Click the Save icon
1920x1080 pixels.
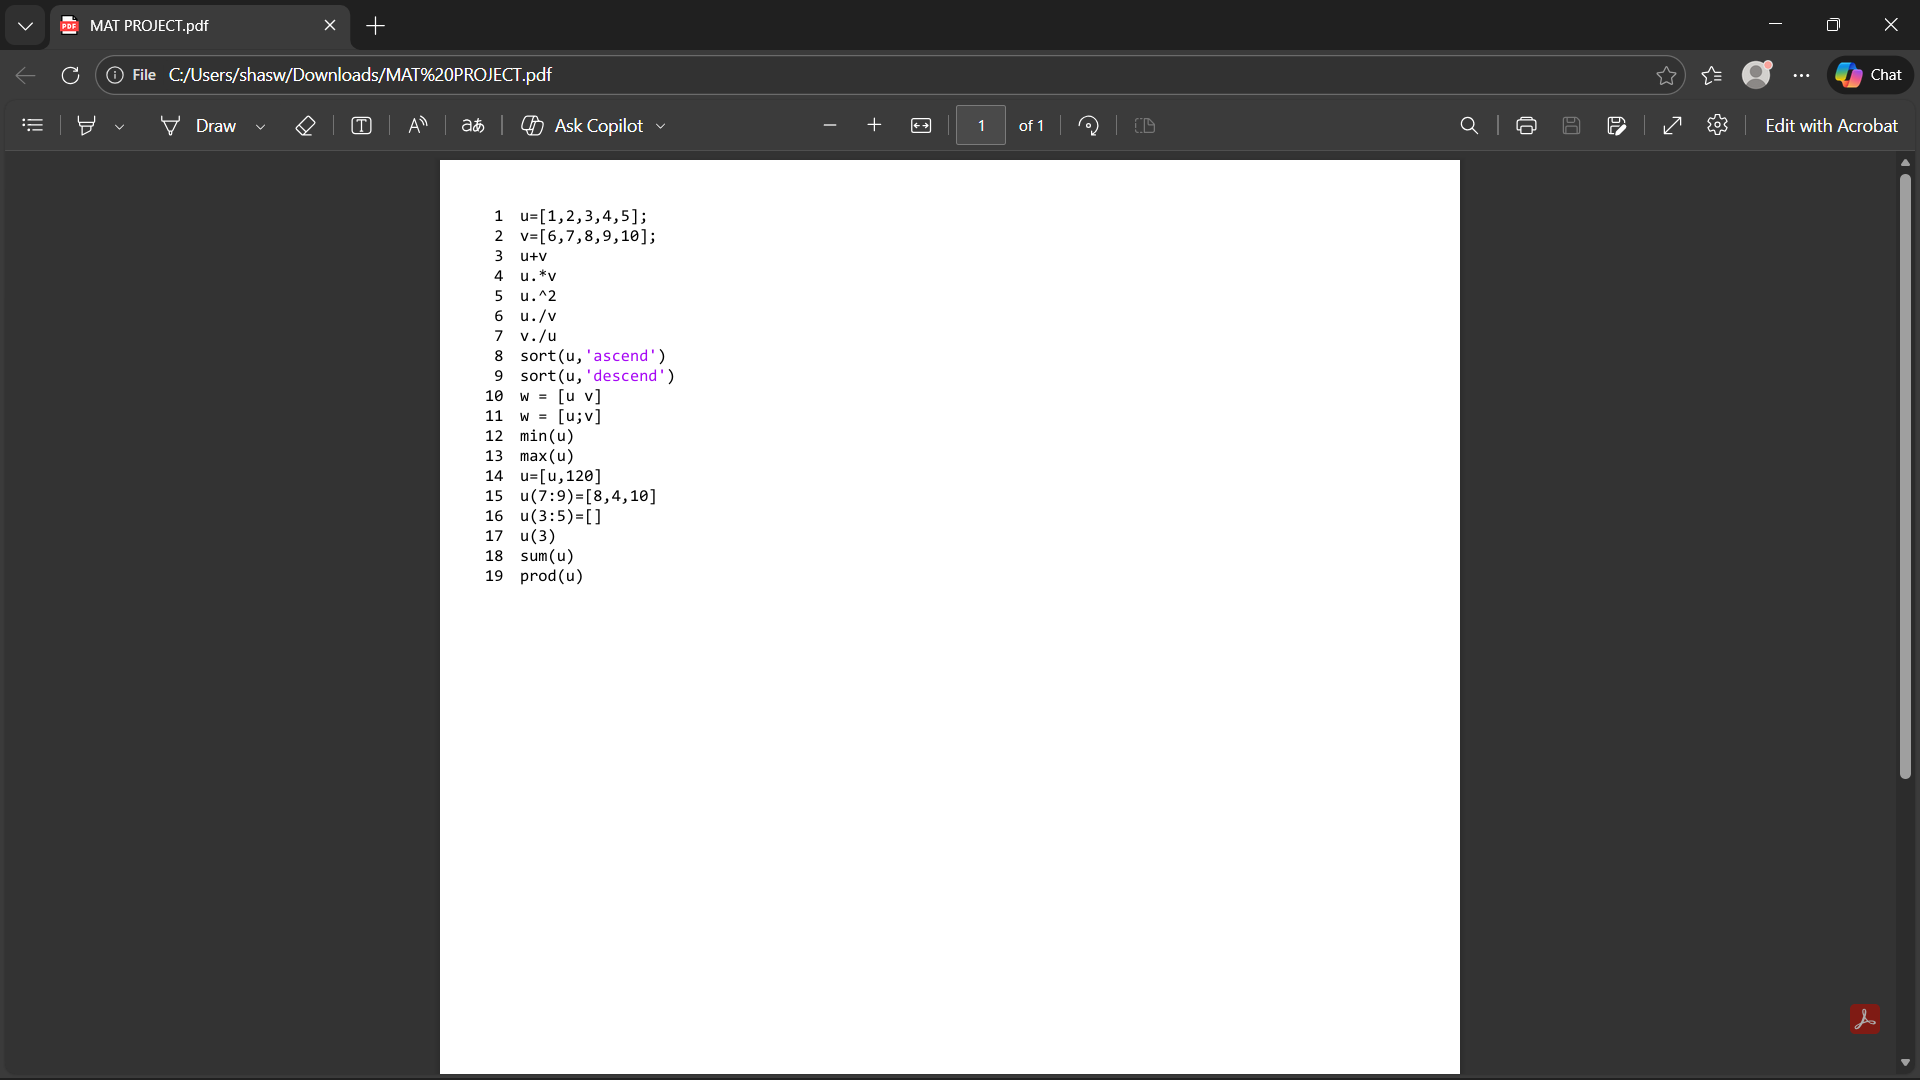(x=1572, y=125)
